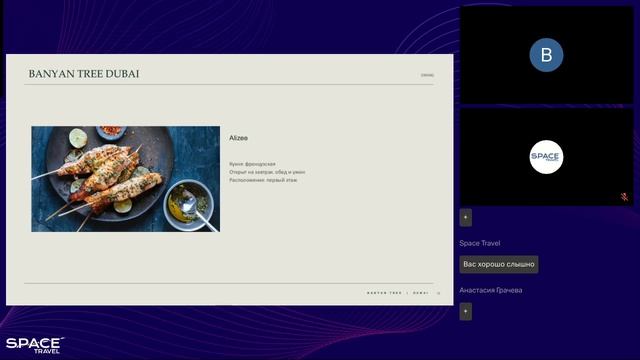Click the Space Travel logo at the bottom left
The width and height of the screenshot is (640, 360).
[x=35, y=345]
